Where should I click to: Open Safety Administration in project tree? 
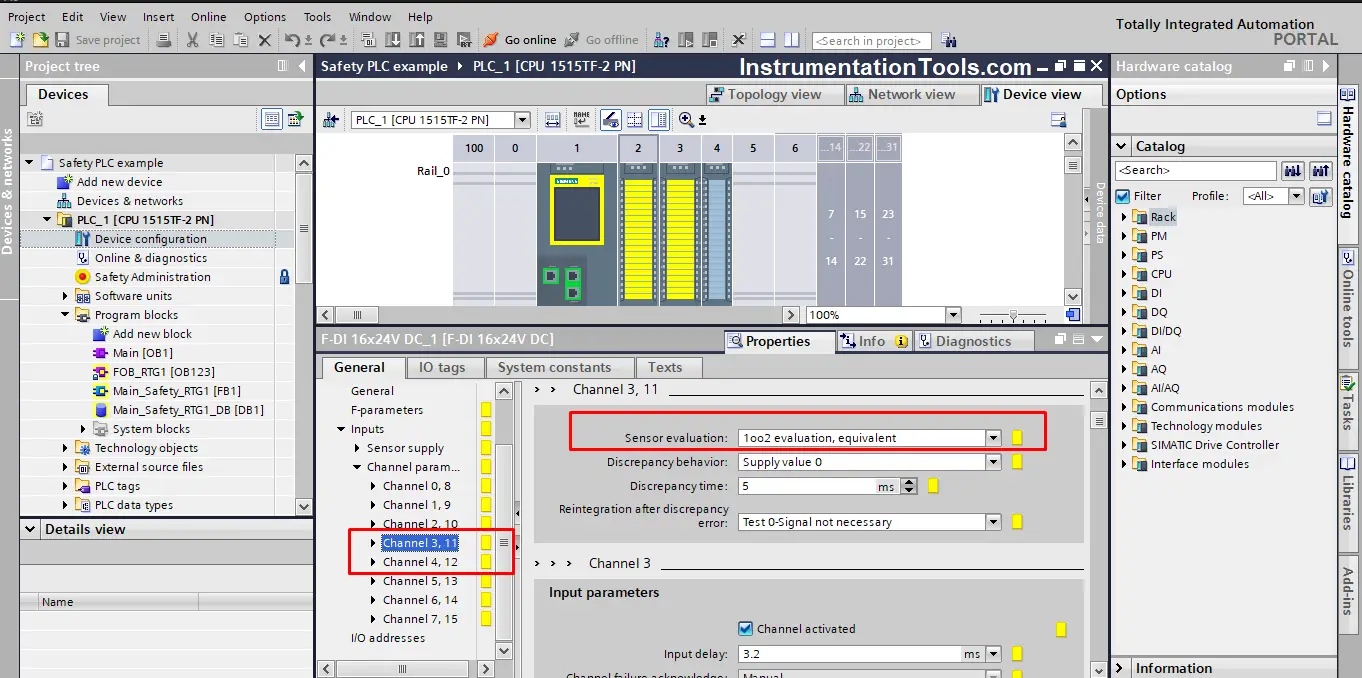pos(152,277)
